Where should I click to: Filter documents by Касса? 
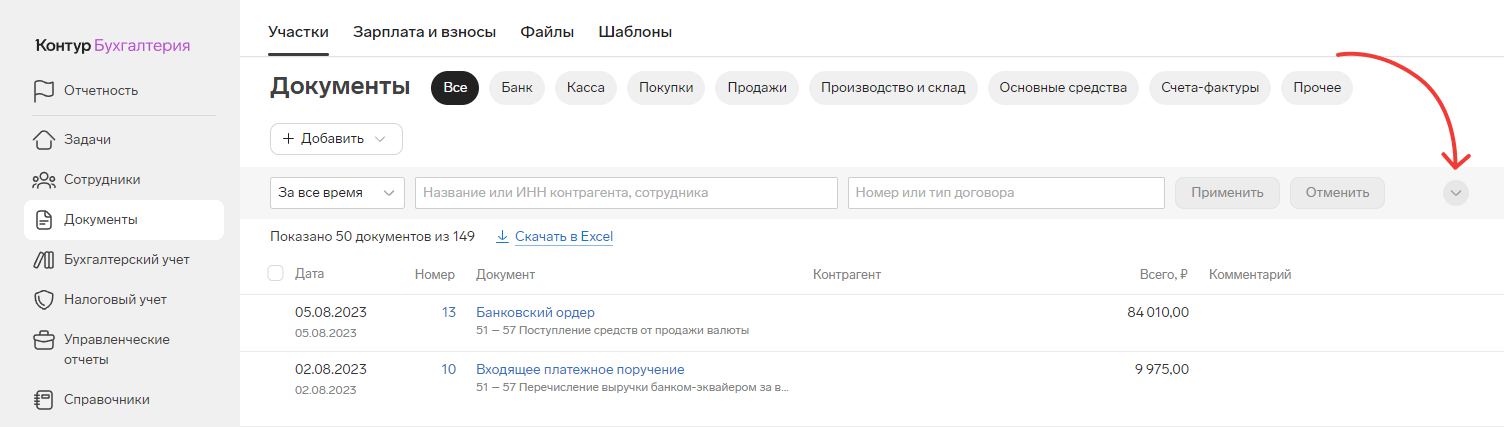point(586,87)
